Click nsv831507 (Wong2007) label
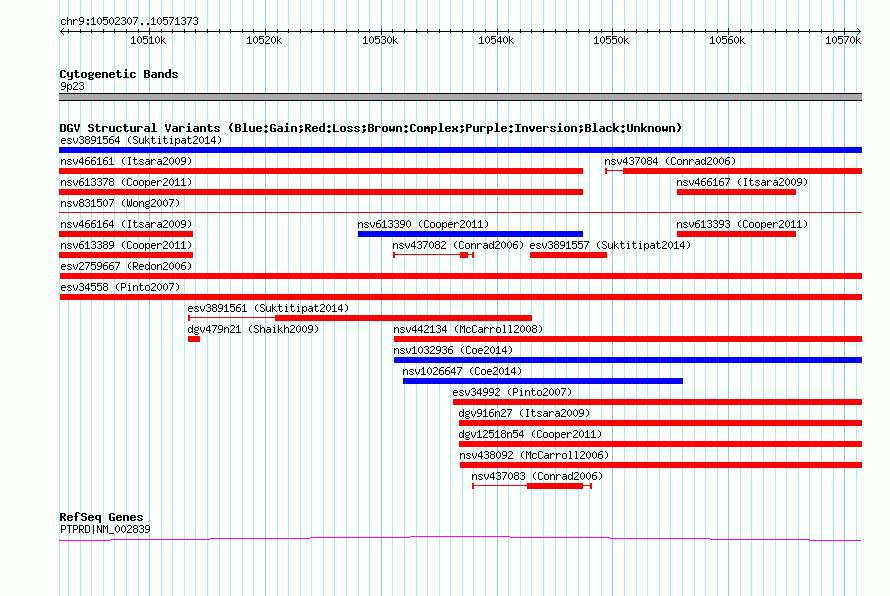 tap(120, 203)
